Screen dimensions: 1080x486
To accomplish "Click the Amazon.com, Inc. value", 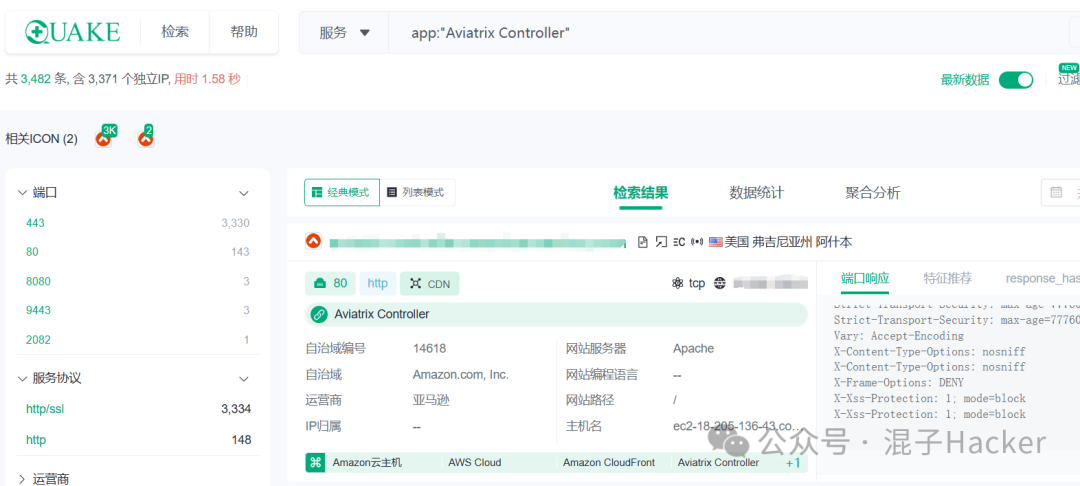I will 461,375.
